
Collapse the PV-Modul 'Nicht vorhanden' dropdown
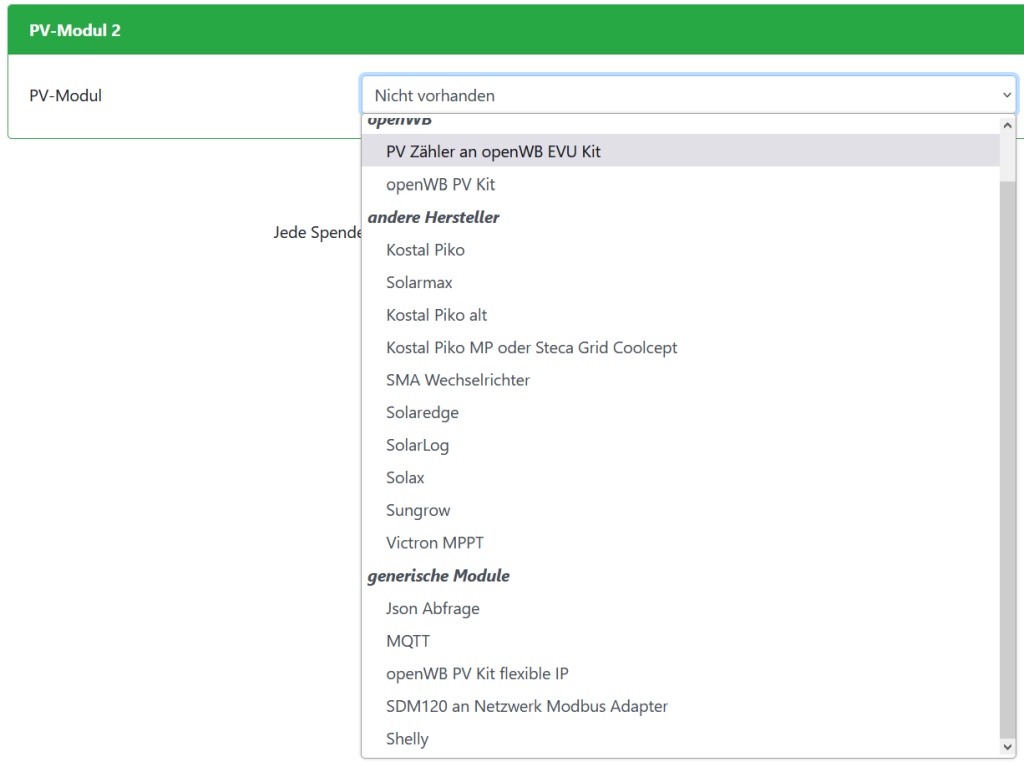coord(688,96)
